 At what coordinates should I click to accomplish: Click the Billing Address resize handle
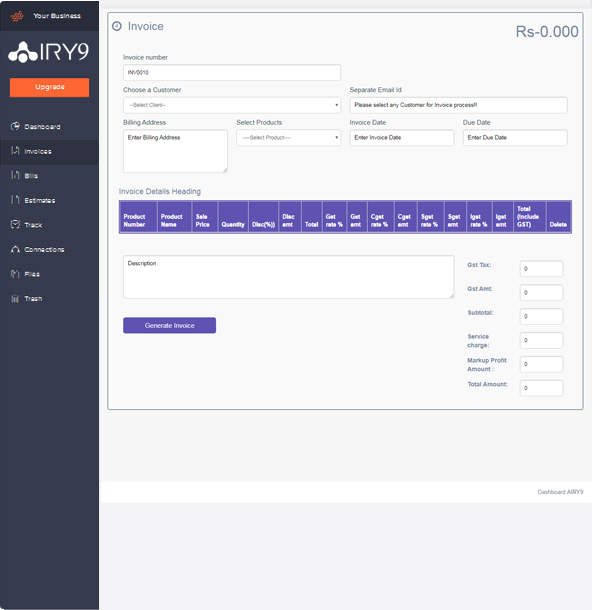(225, 170)
